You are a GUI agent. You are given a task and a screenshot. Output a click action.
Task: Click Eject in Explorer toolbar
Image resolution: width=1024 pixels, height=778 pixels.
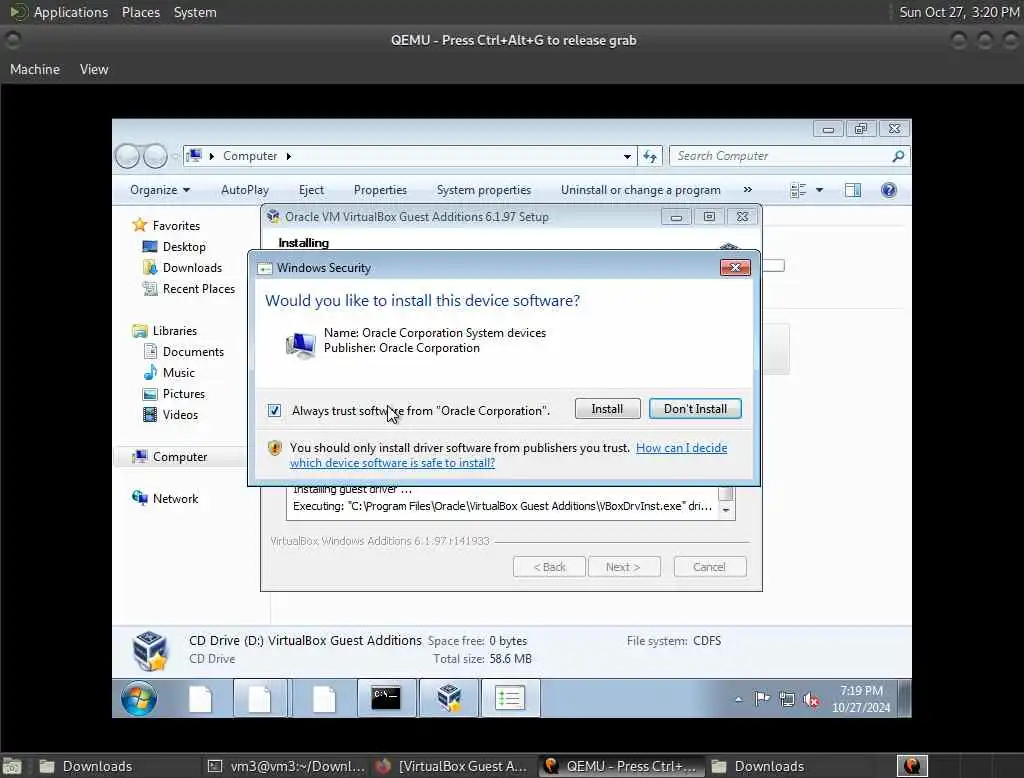[311, 190]
